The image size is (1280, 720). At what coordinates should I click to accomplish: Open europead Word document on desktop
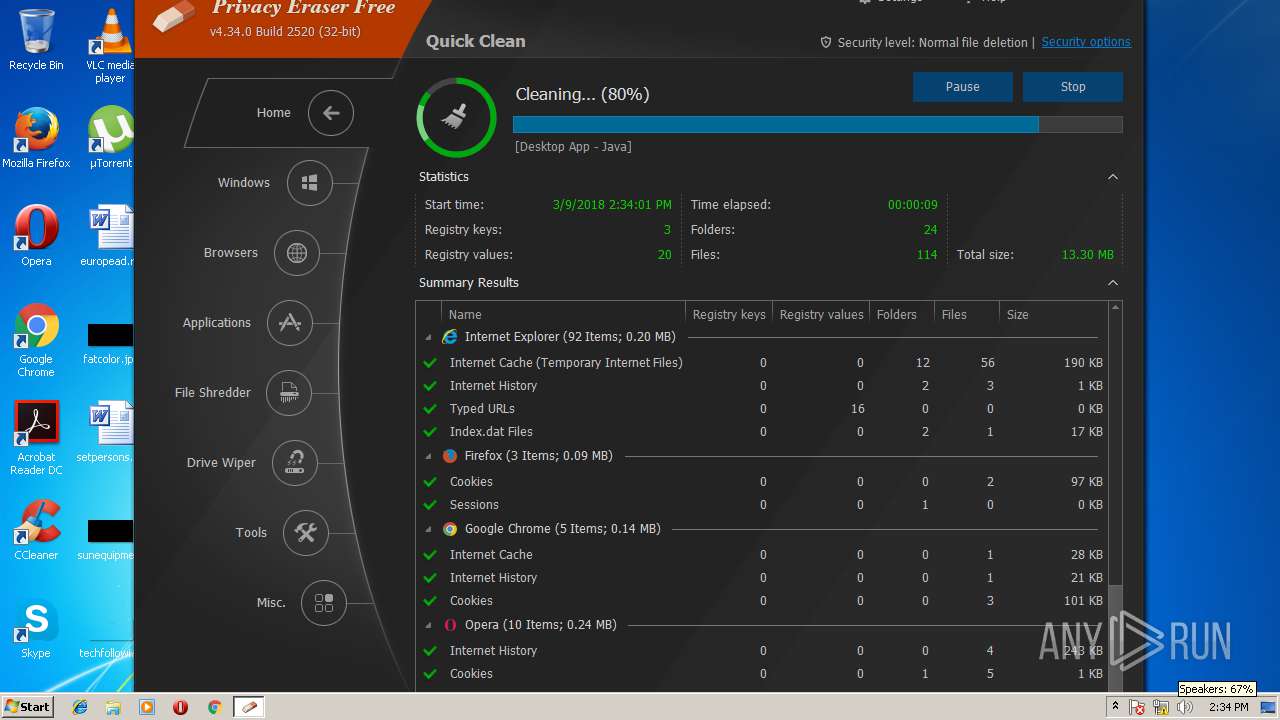[x=108, y=236]
